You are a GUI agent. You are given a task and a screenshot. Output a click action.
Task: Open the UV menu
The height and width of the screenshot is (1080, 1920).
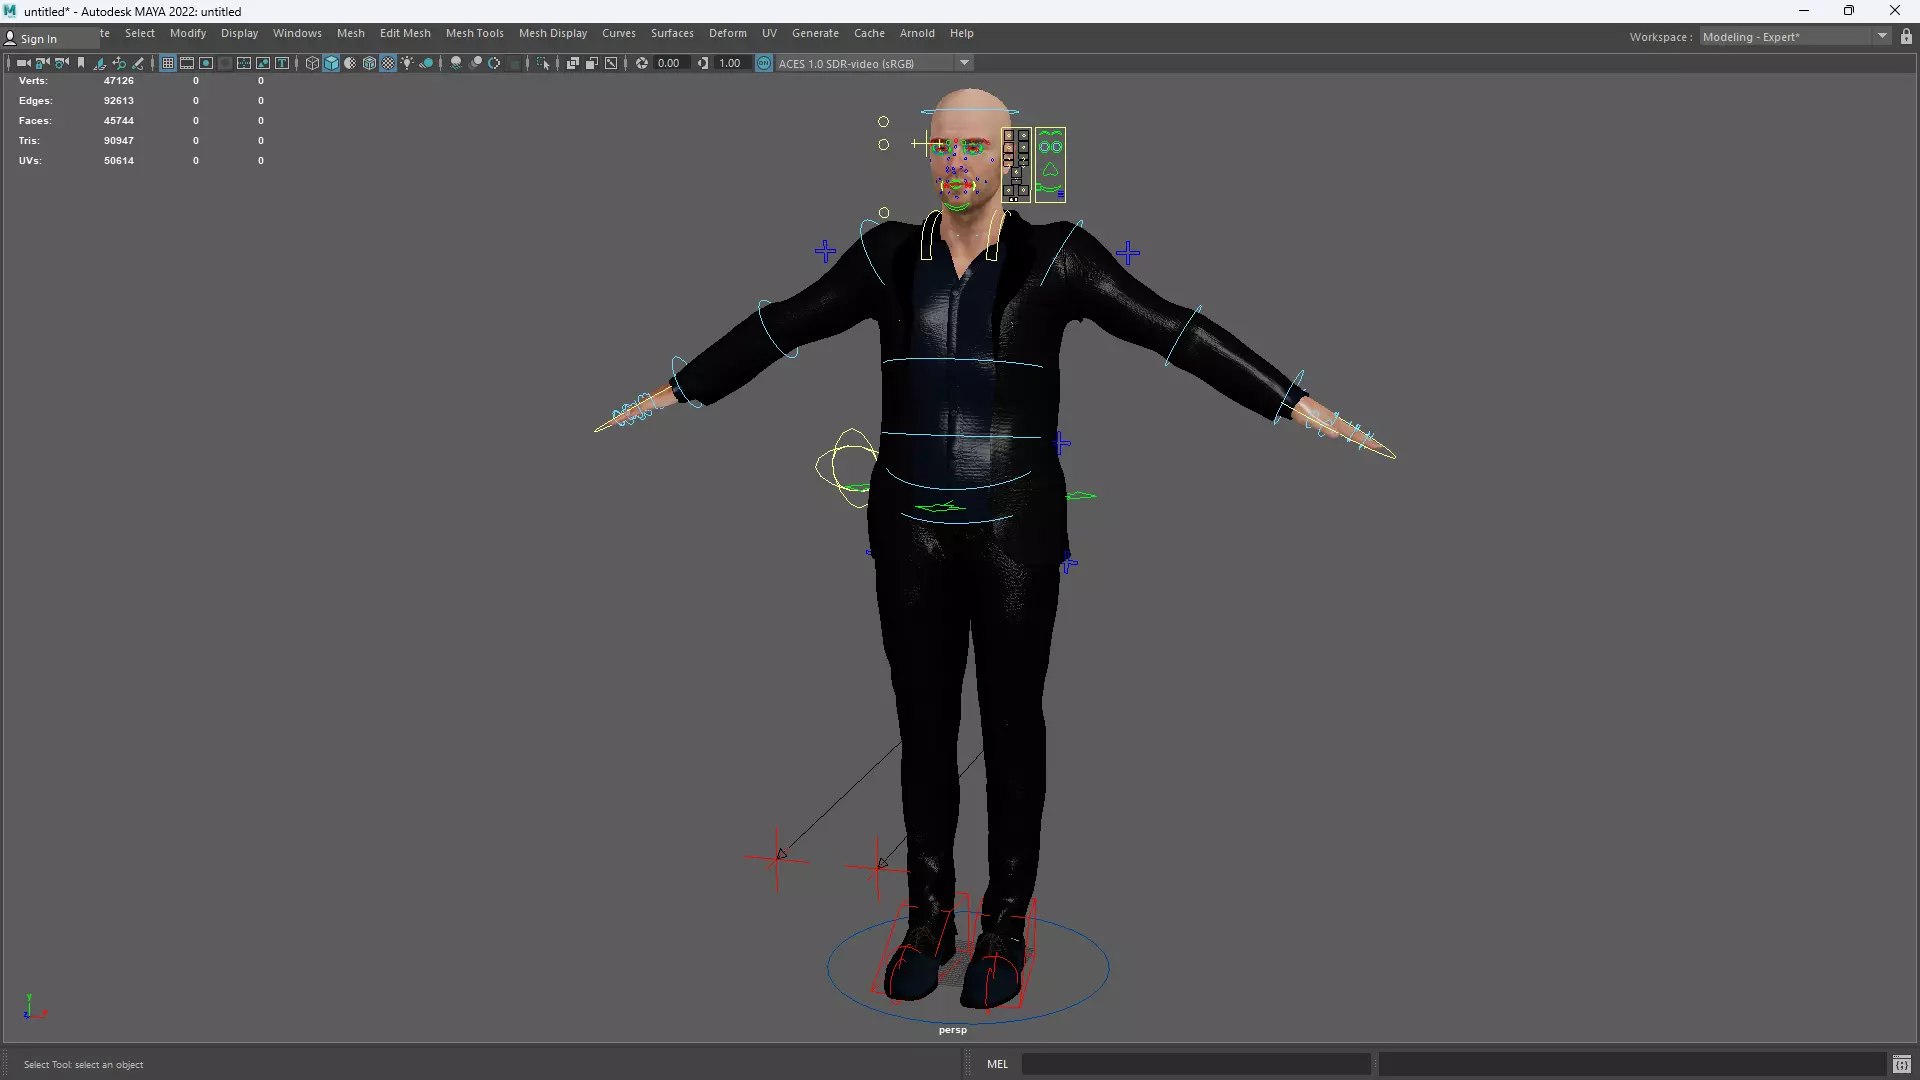pos(769,33)
